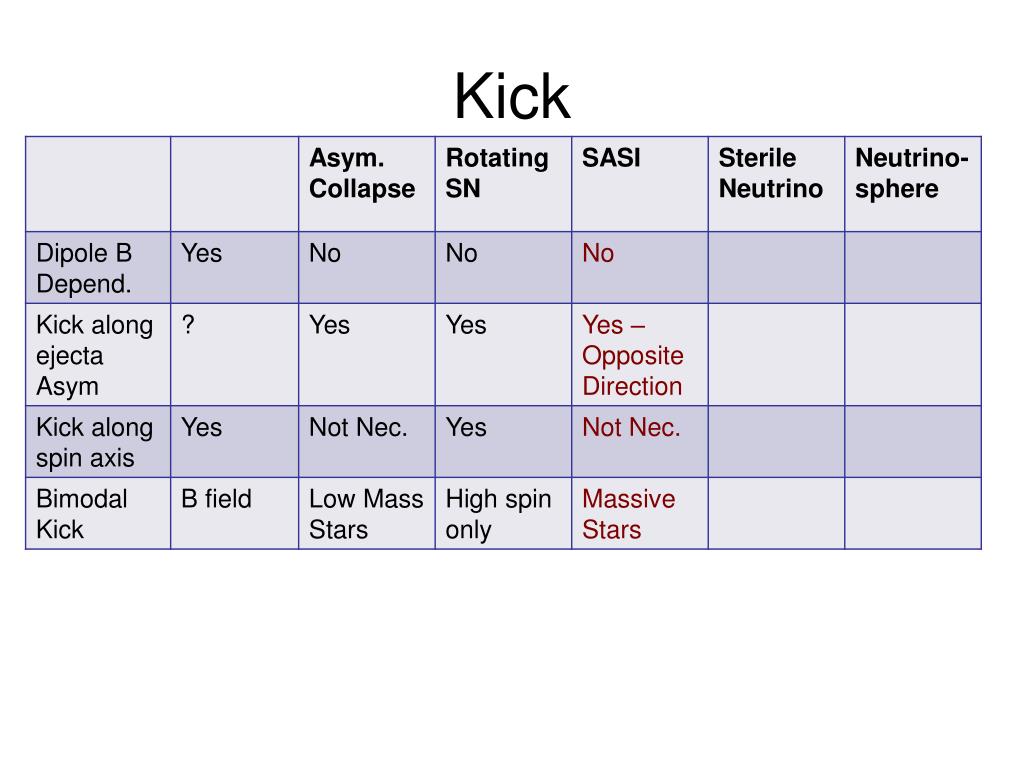1024x768 pixels.
Task: Click the 'High spin only' cell
Action: pyautogui.click(x=503, y=513)
